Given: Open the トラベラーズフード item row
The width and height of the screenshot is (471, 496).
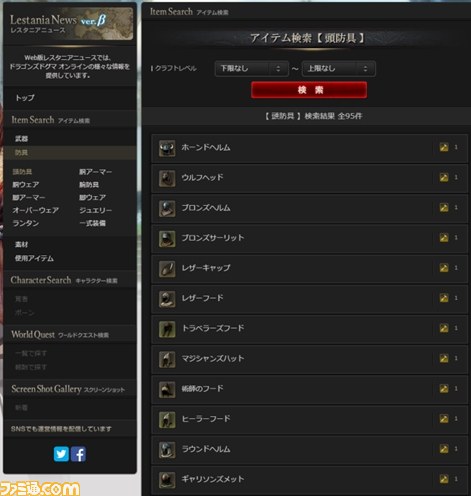Looking at the screenshot, I should [x=310, y=329].
